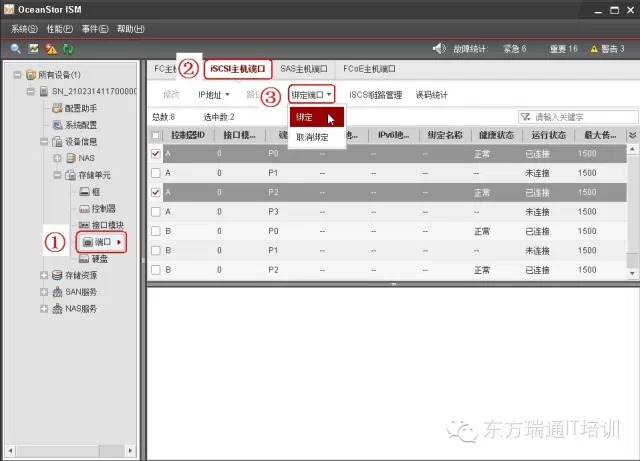Expand the NAS tree node
Viewport: 640px width, 461px height.
tap(58, 158)
